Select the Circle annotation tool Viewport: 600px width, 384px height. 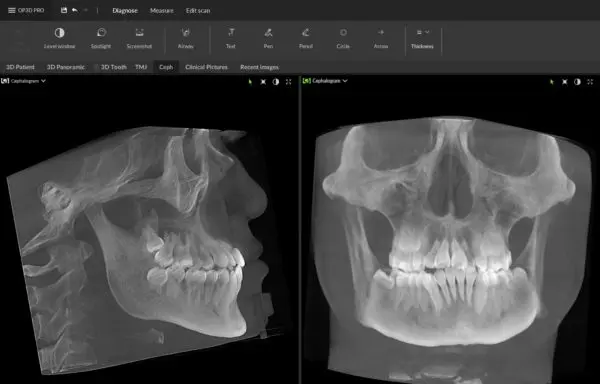click(343, 38)
